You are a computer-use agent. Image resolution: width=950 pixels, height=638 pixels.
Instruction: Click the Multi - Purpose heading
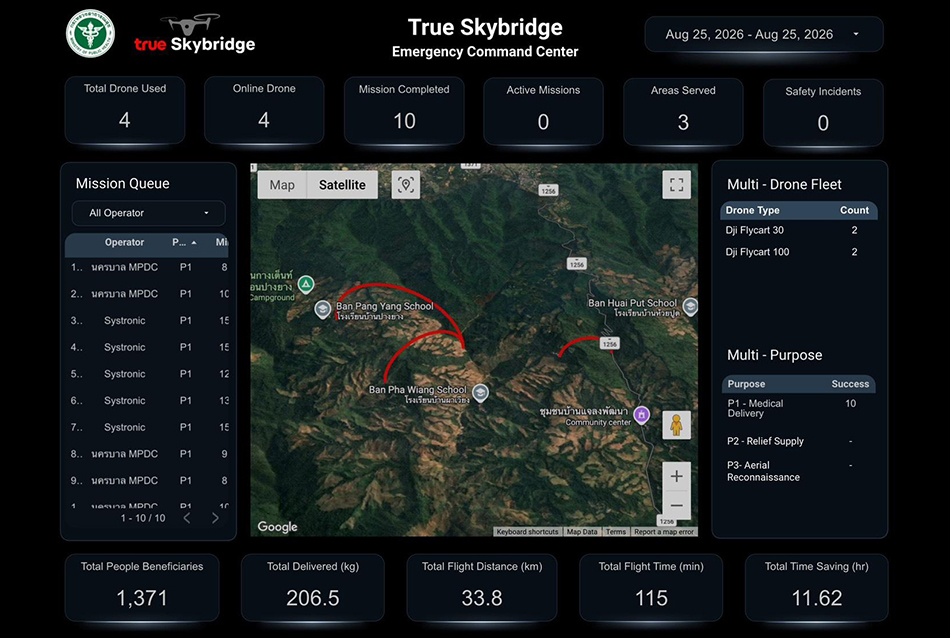click(x=774, y=355)
